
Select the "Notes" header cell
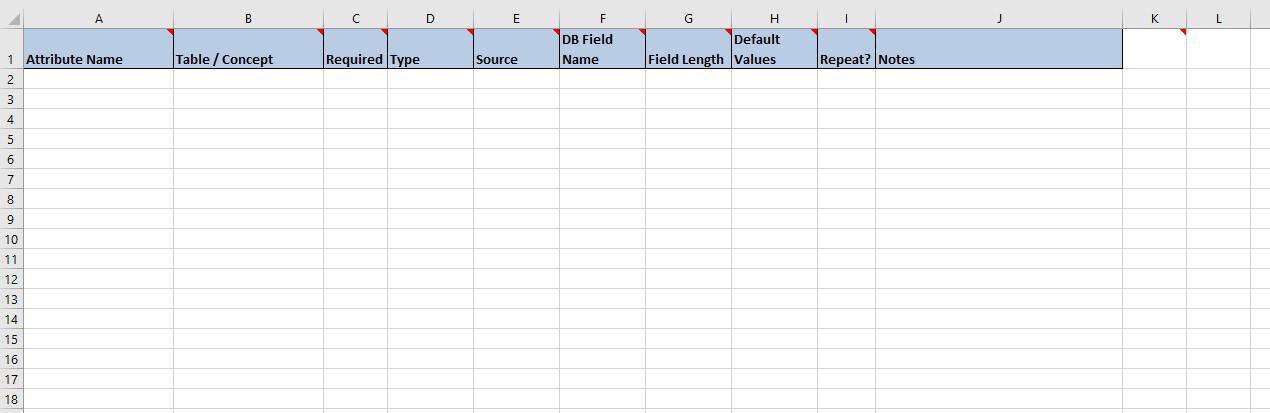(x=998, y=49)
